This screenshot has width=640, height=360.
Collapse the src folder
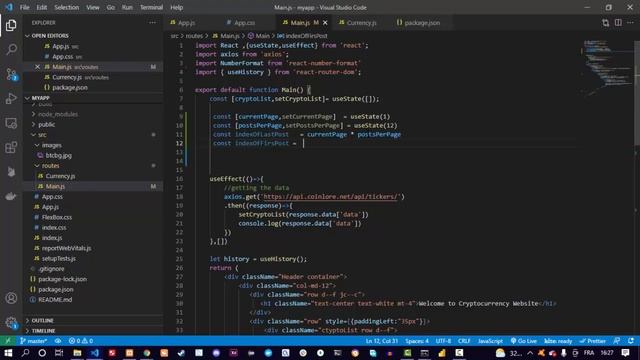(x=42, y=135)
